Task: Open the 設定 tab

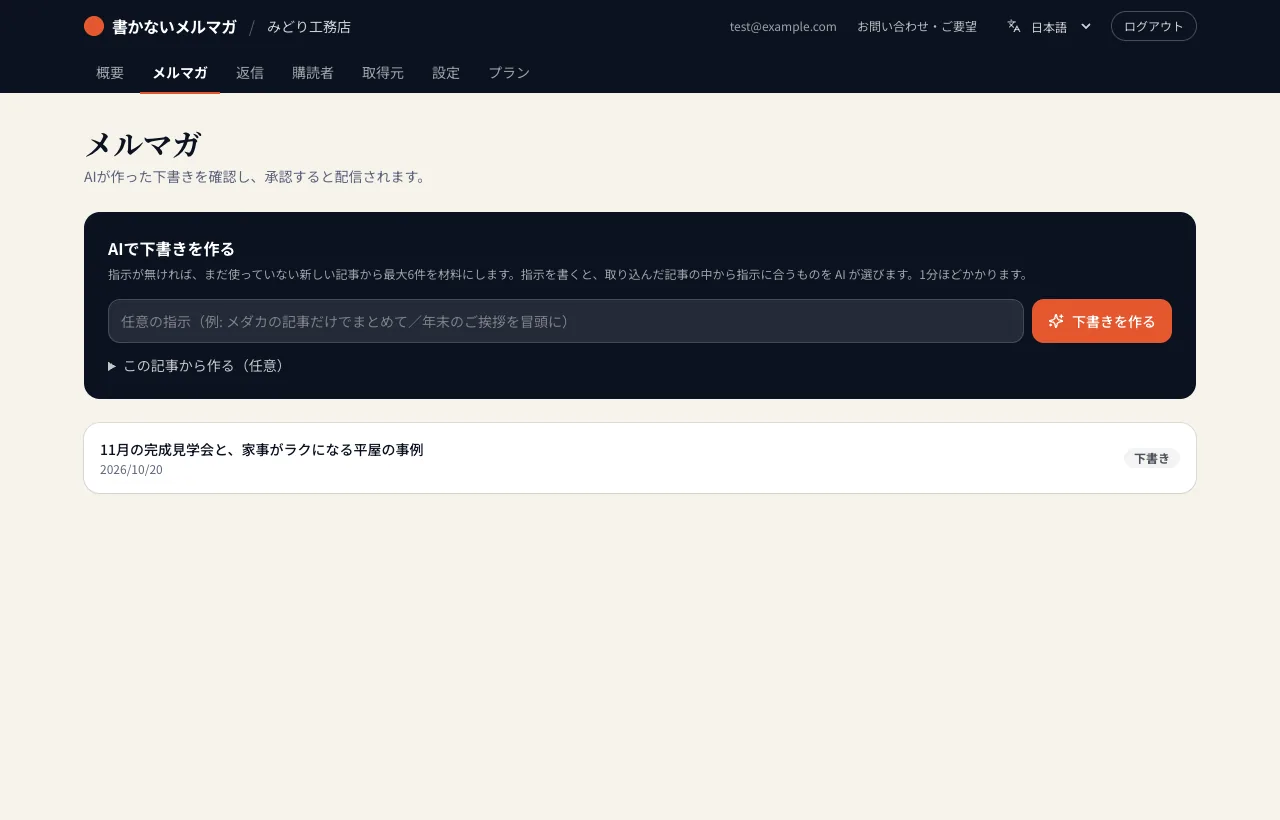Action: pos(446,72)
